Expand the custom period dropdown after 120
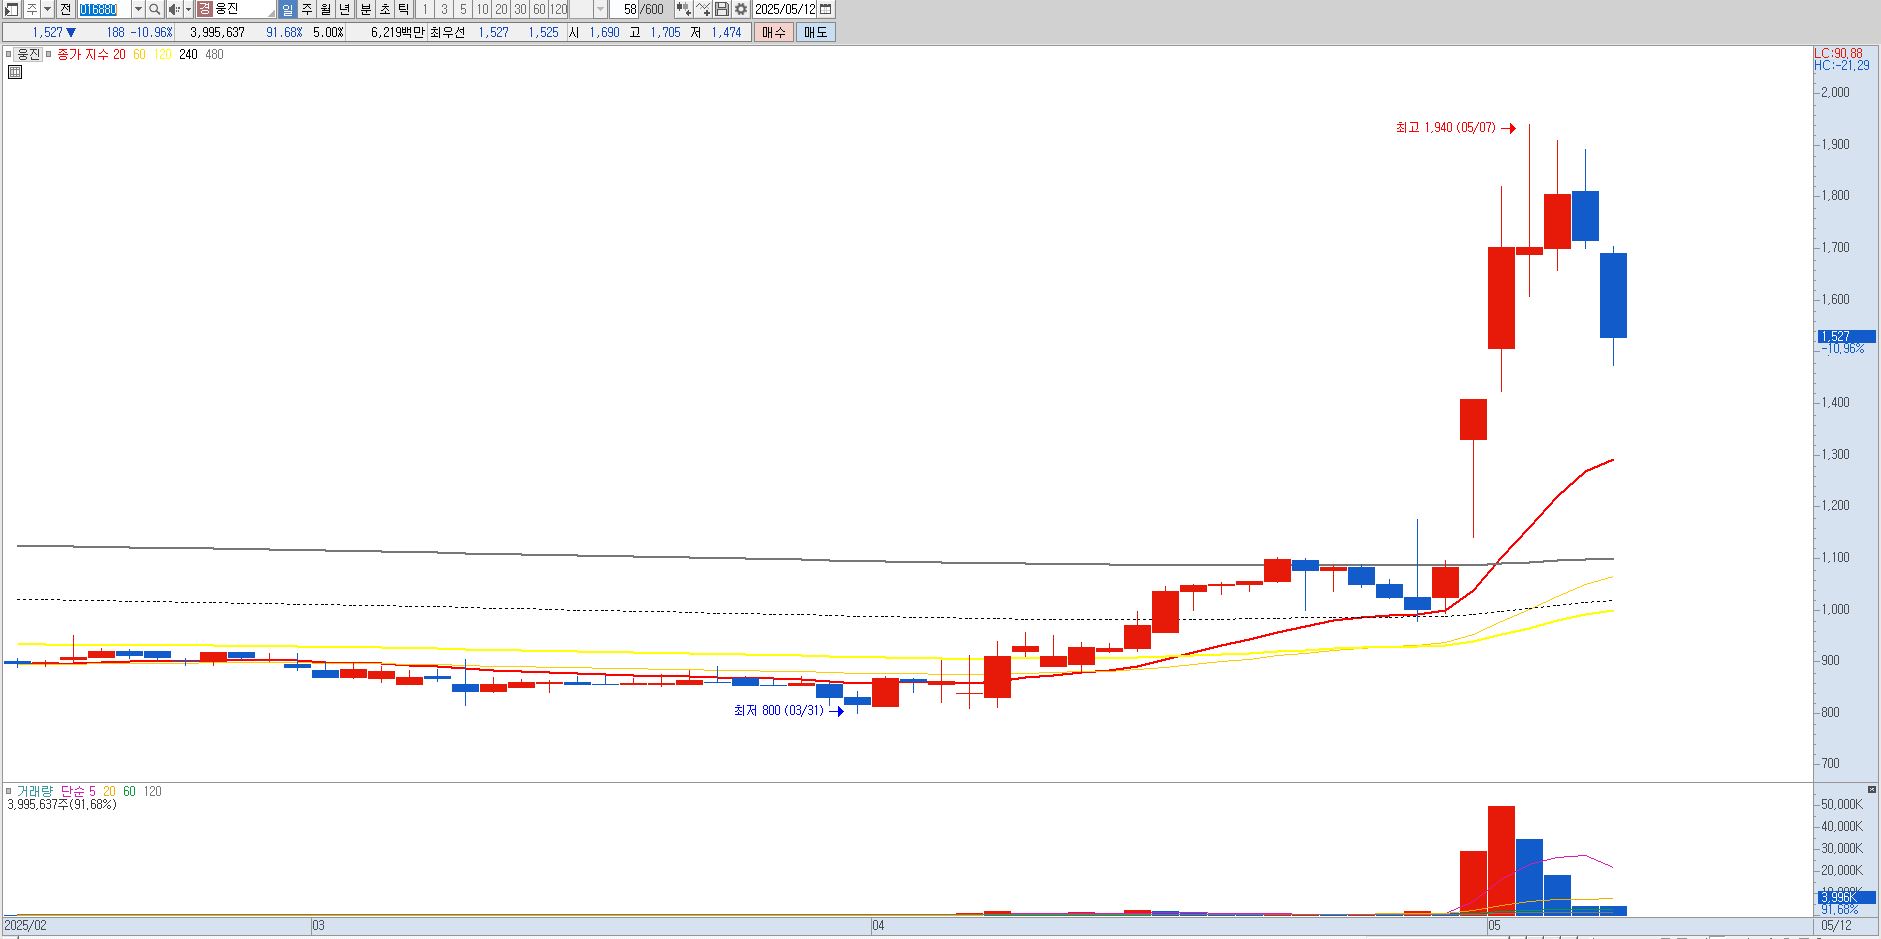 (x=600, y=9)
